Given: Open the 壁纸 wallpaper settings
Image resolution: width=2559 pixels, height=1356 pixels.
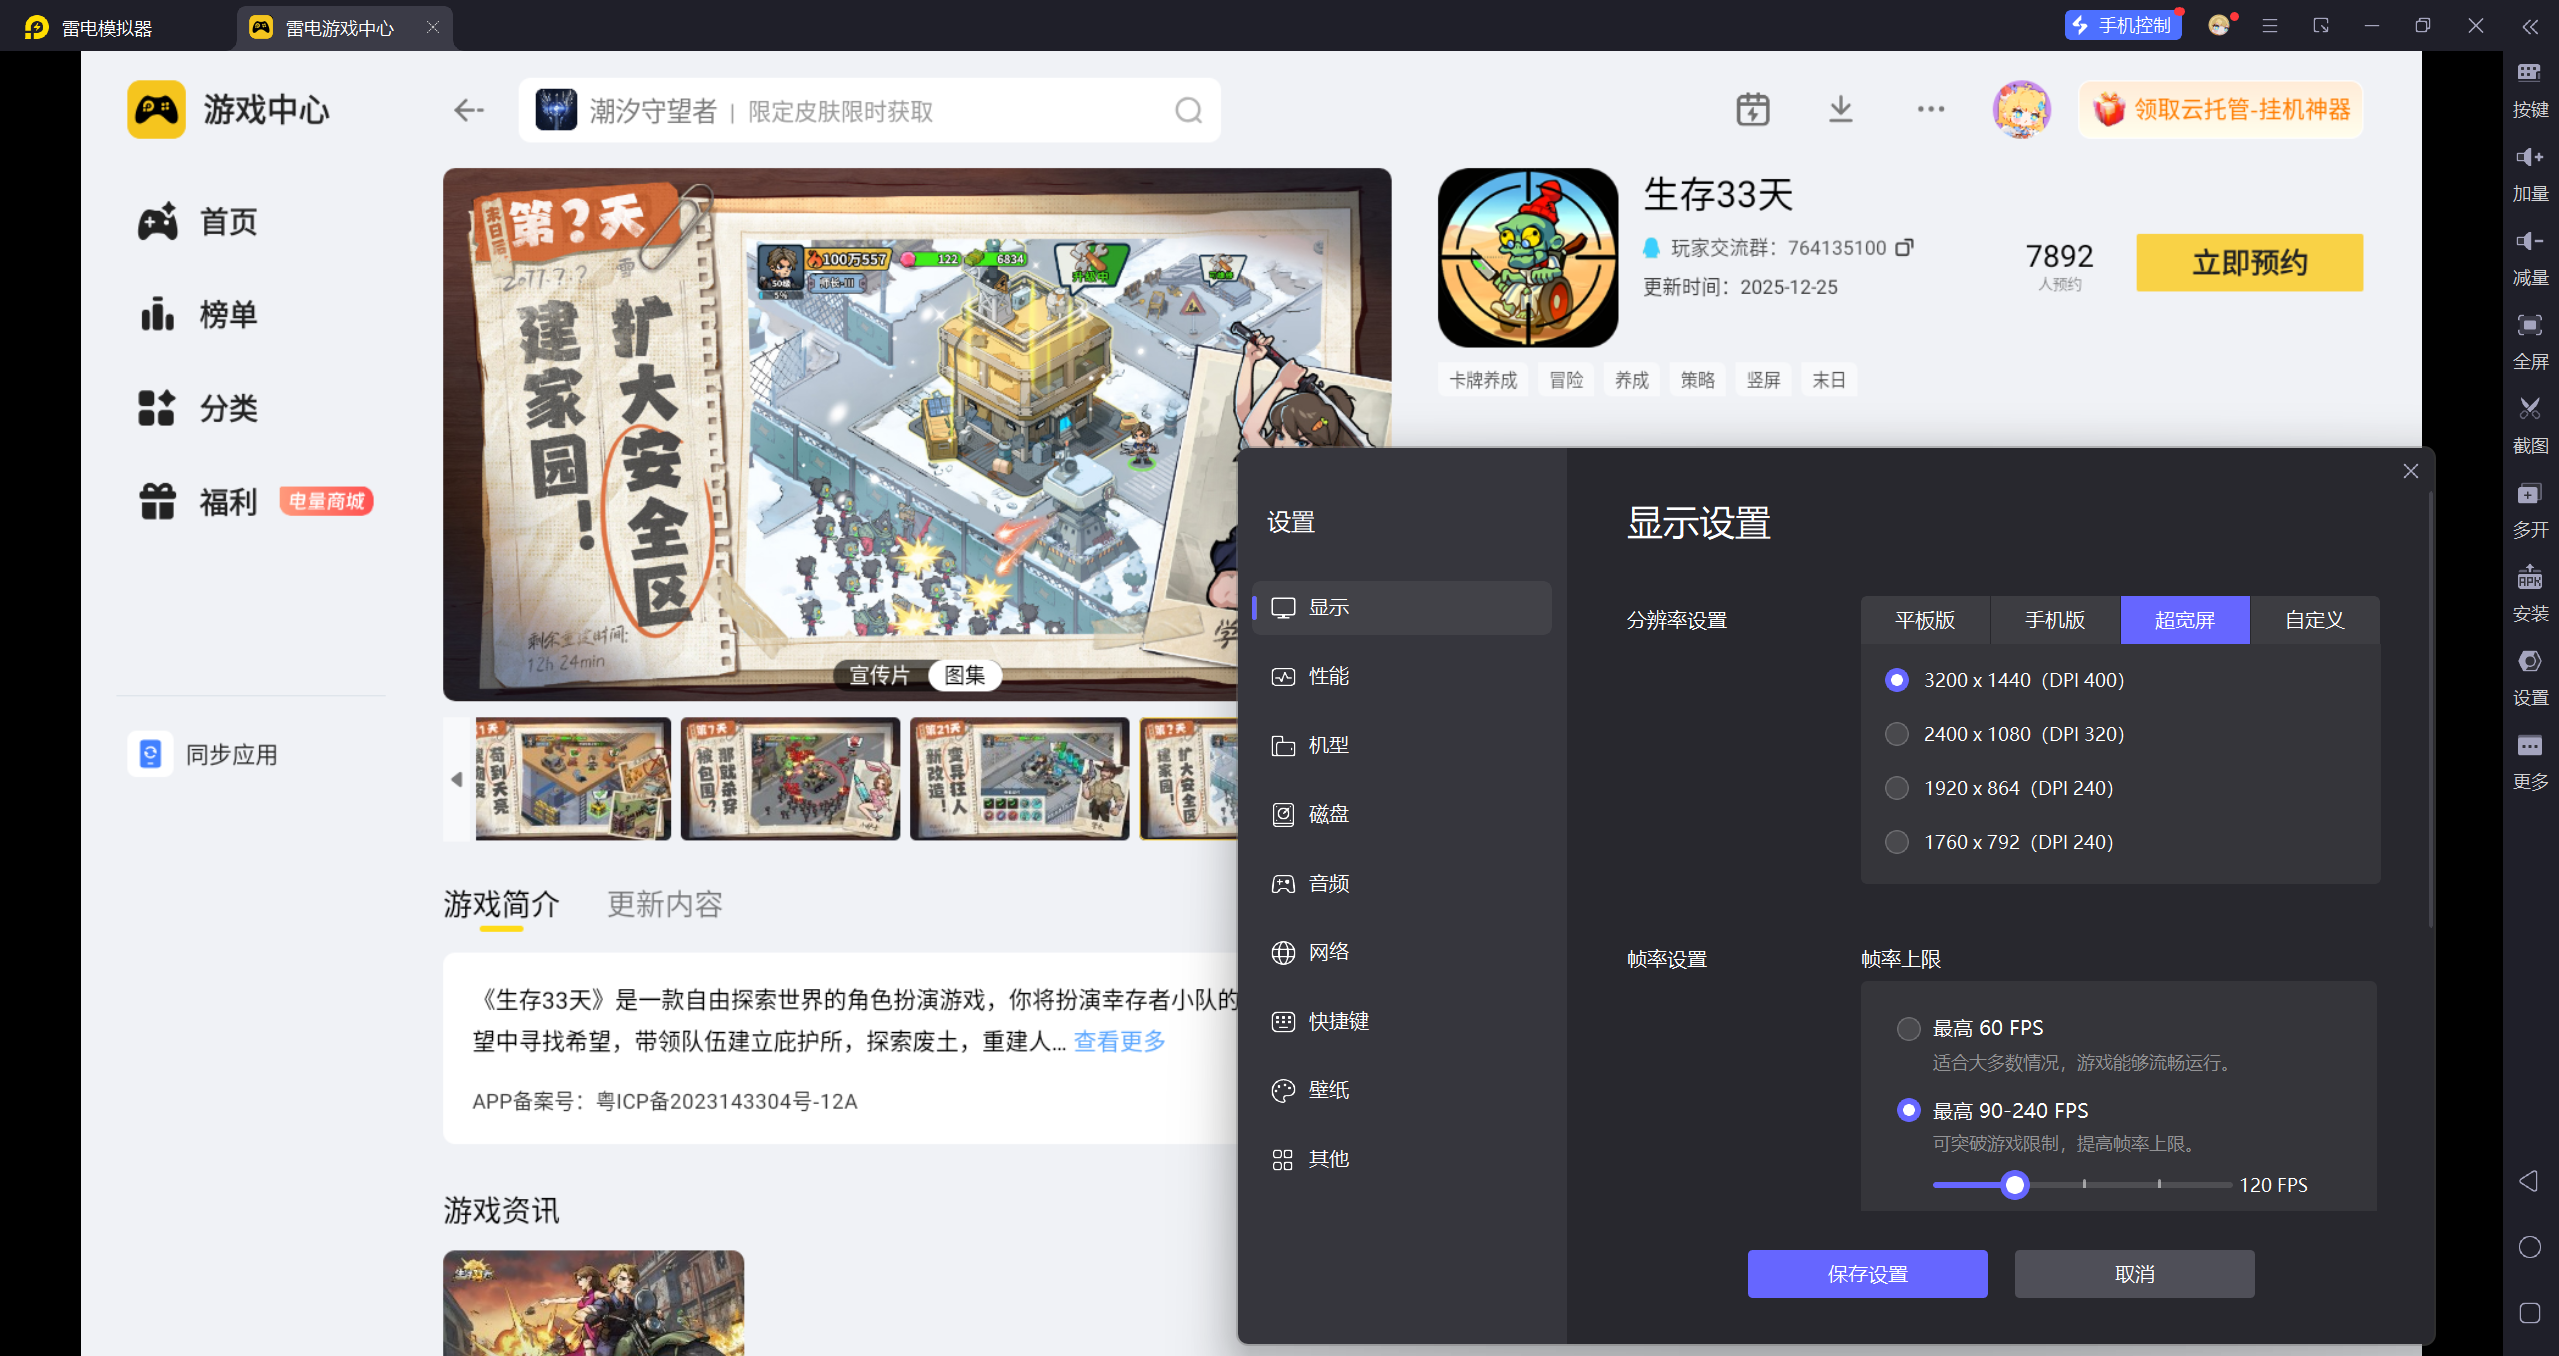Looking at the screenshot, I should (x=1328, y=1090).
